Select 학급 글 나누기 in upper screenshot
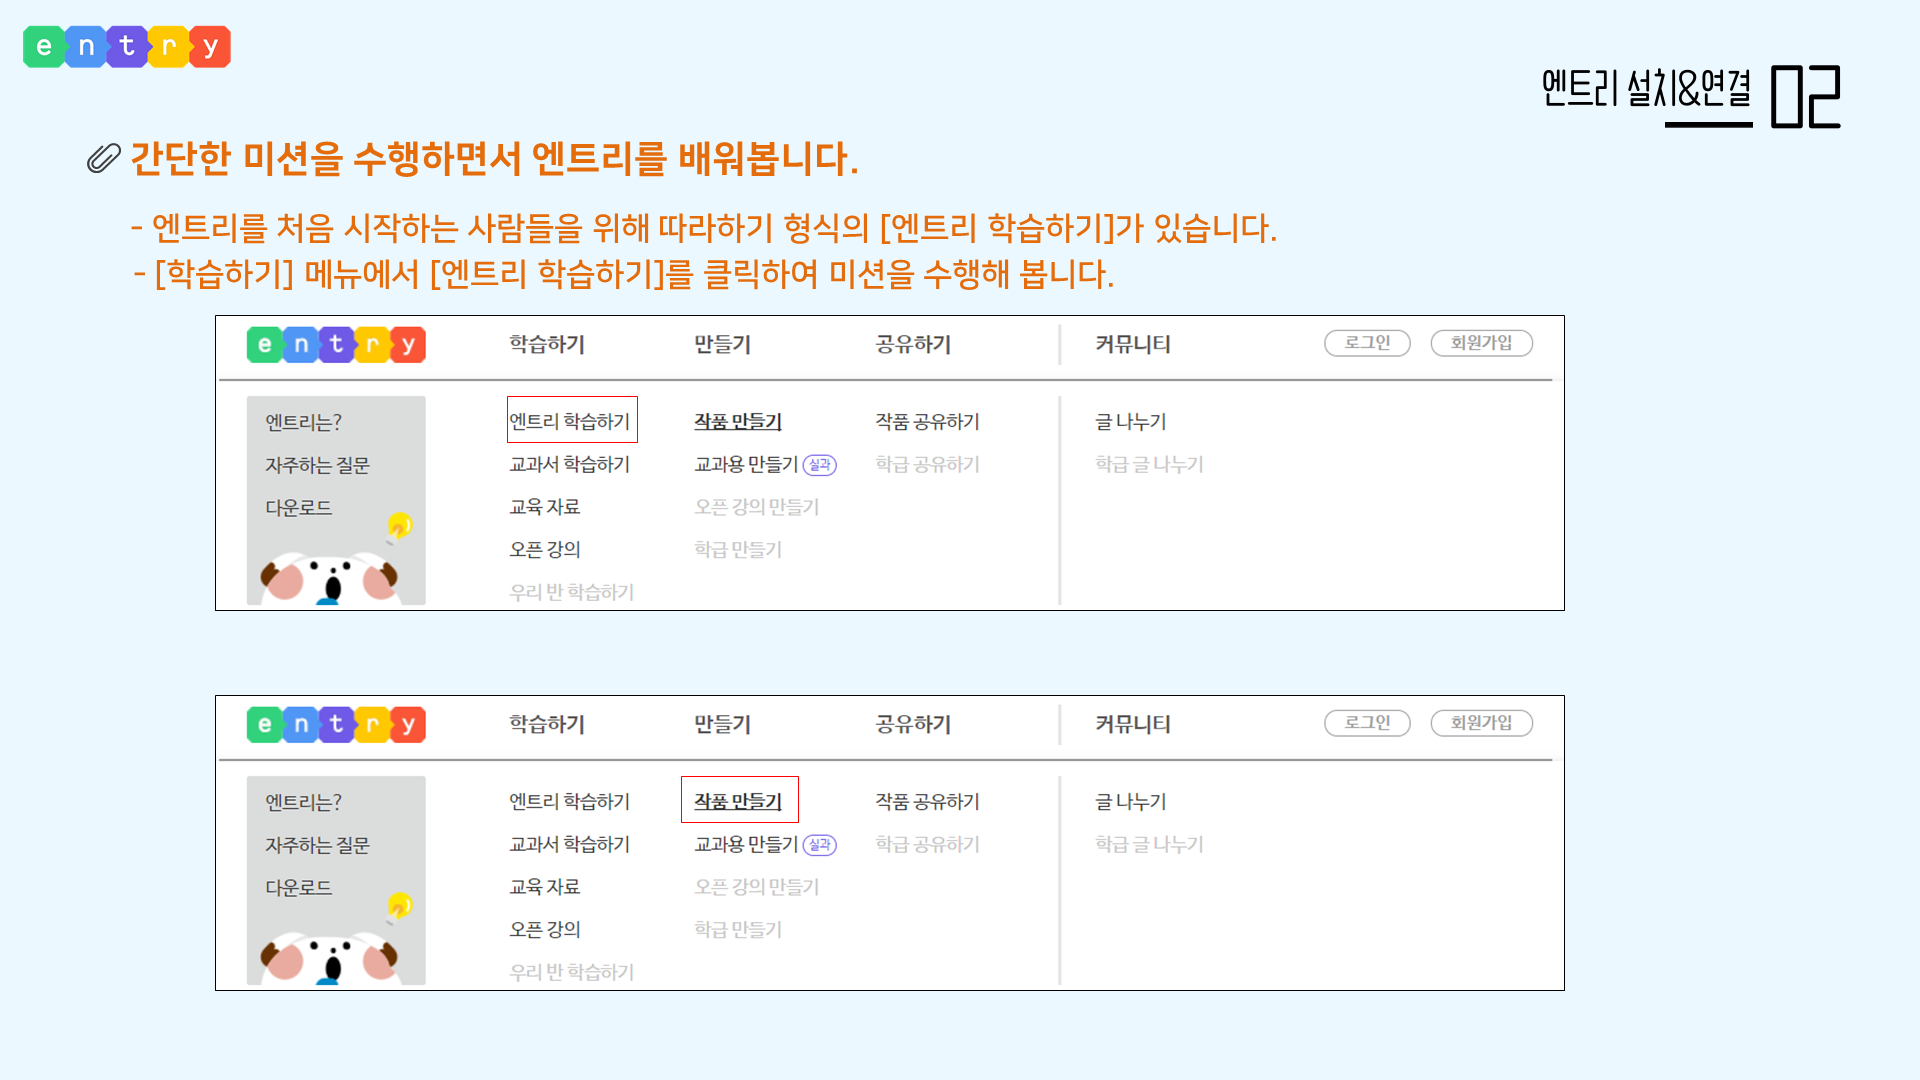Image resolution: width=1920 pixels, height=1080 pixels. 1150,464
